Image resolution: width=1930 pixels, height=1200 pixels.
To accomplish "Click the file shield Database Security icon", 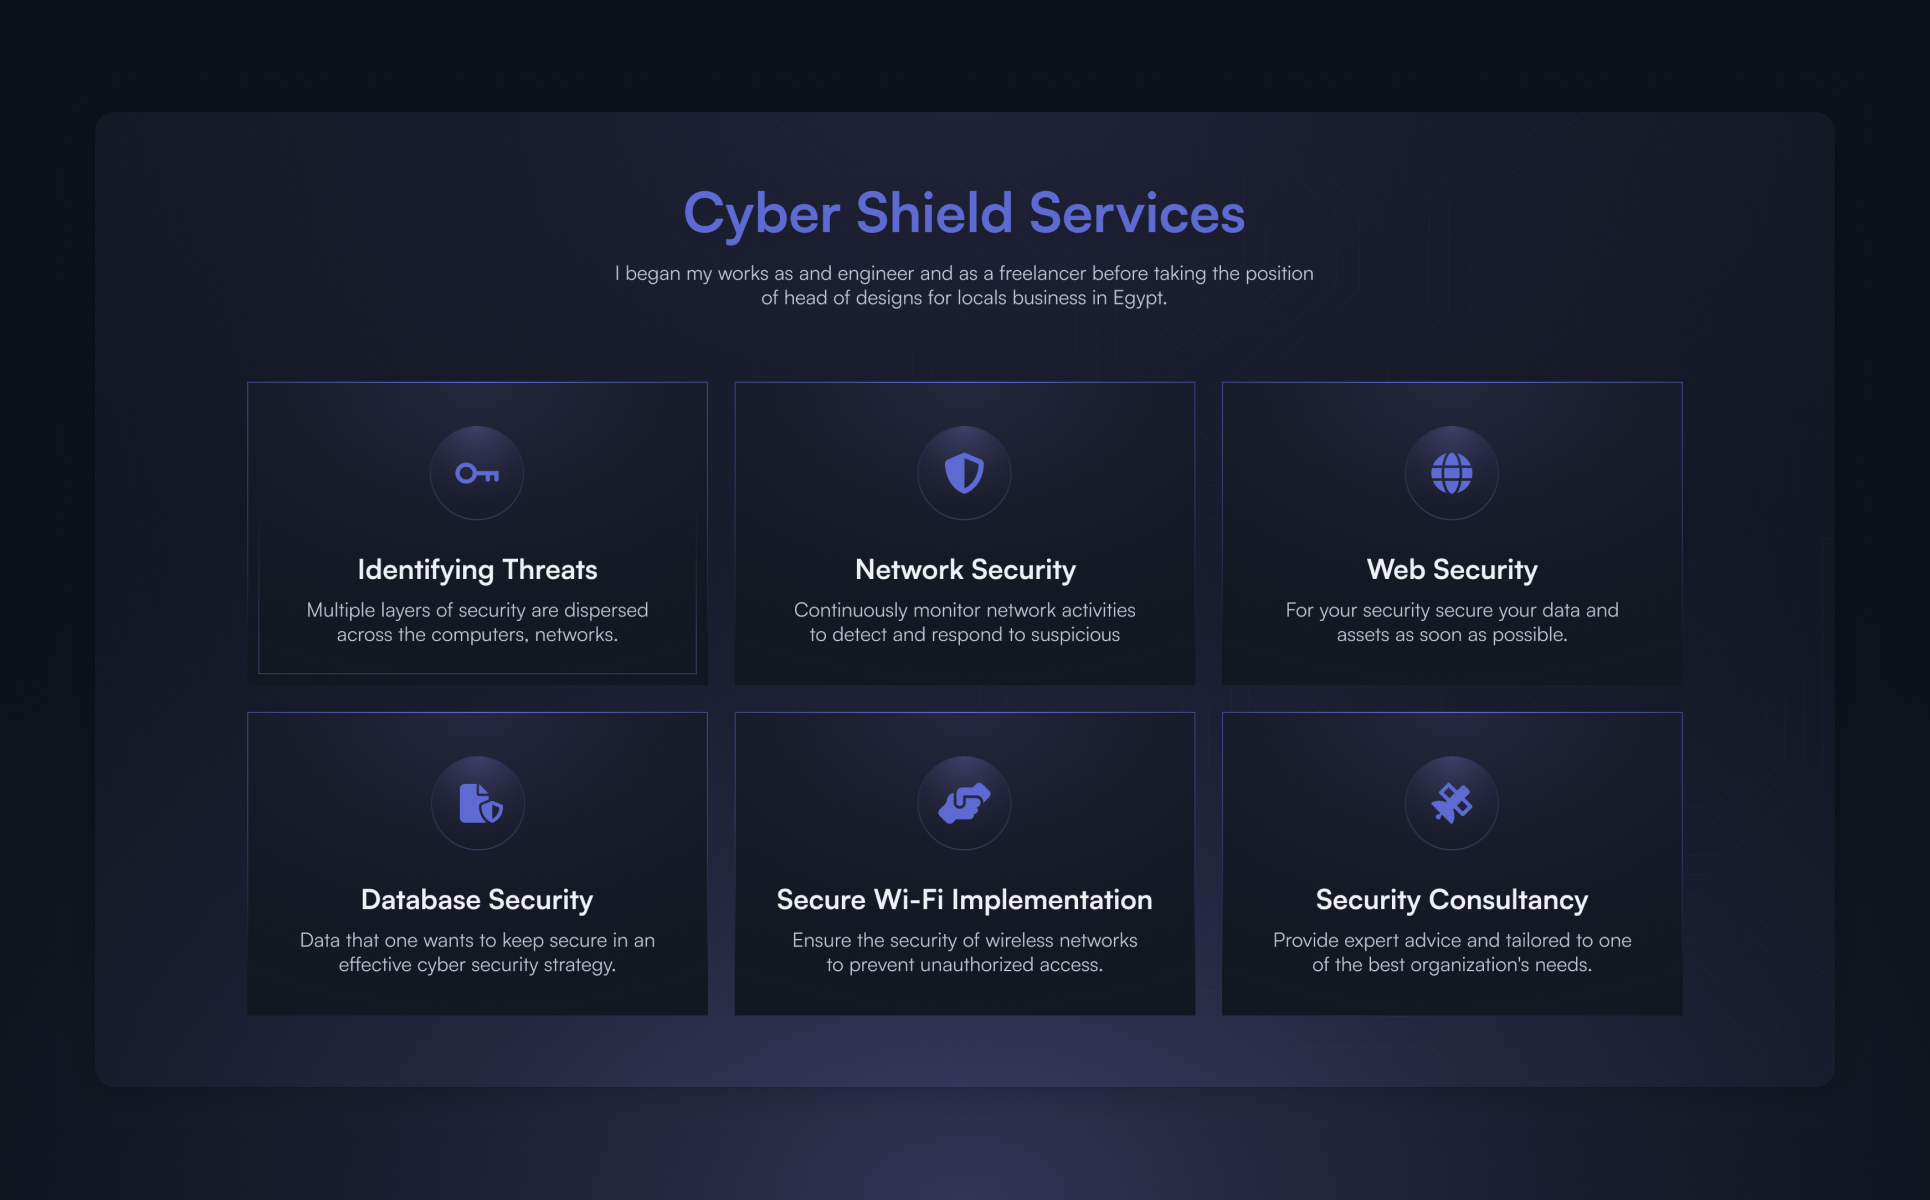I will (x=478, y=803).
